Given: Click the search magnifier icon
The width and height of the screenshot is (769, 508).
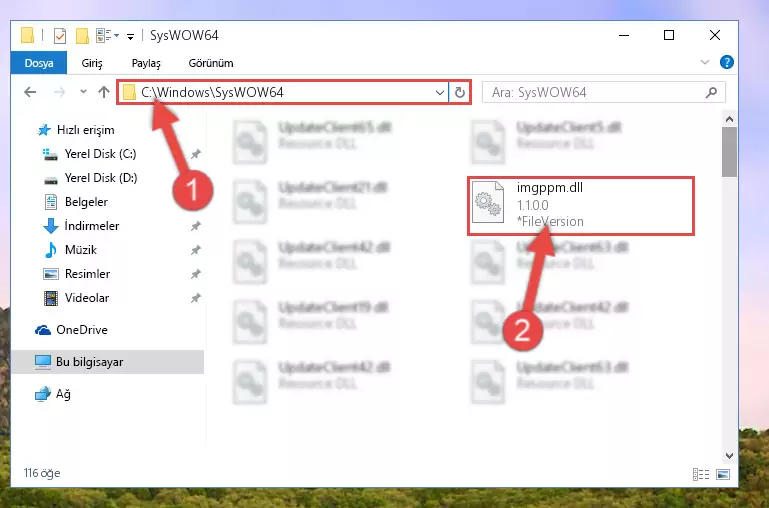Looking at the screenshot, I should (711, 92).
